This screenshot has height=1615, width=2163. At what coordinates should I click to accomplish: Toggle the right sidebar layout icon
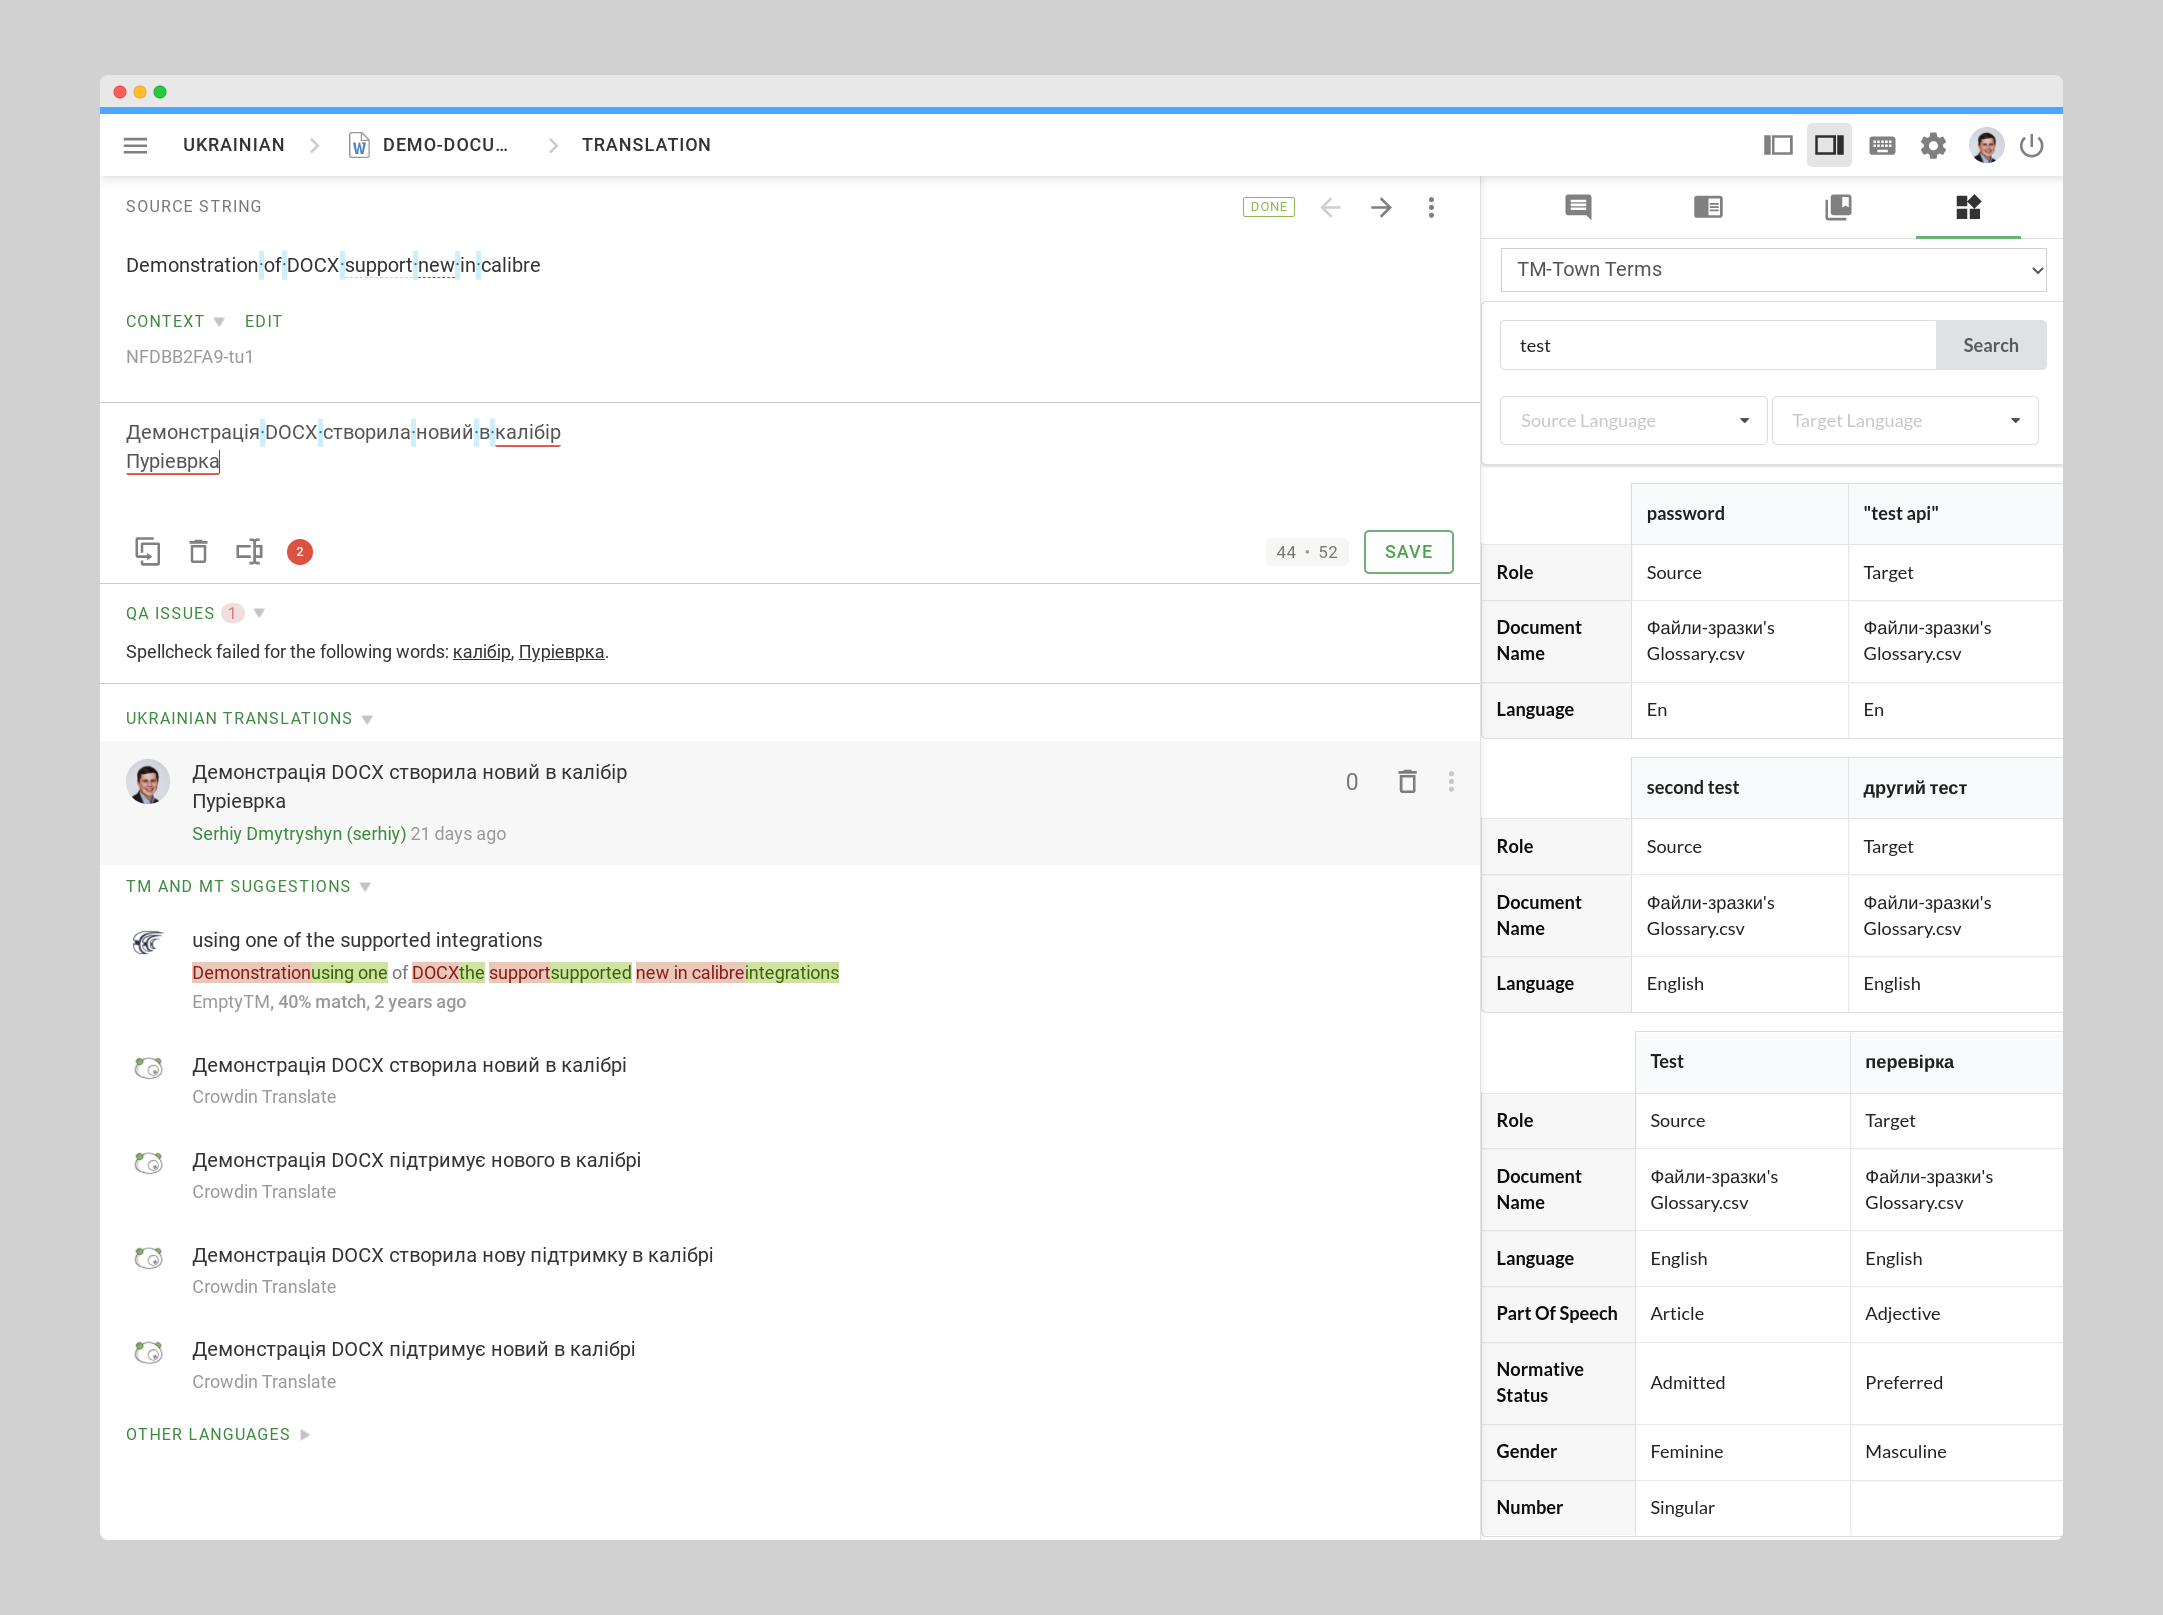click(1829, 145)
